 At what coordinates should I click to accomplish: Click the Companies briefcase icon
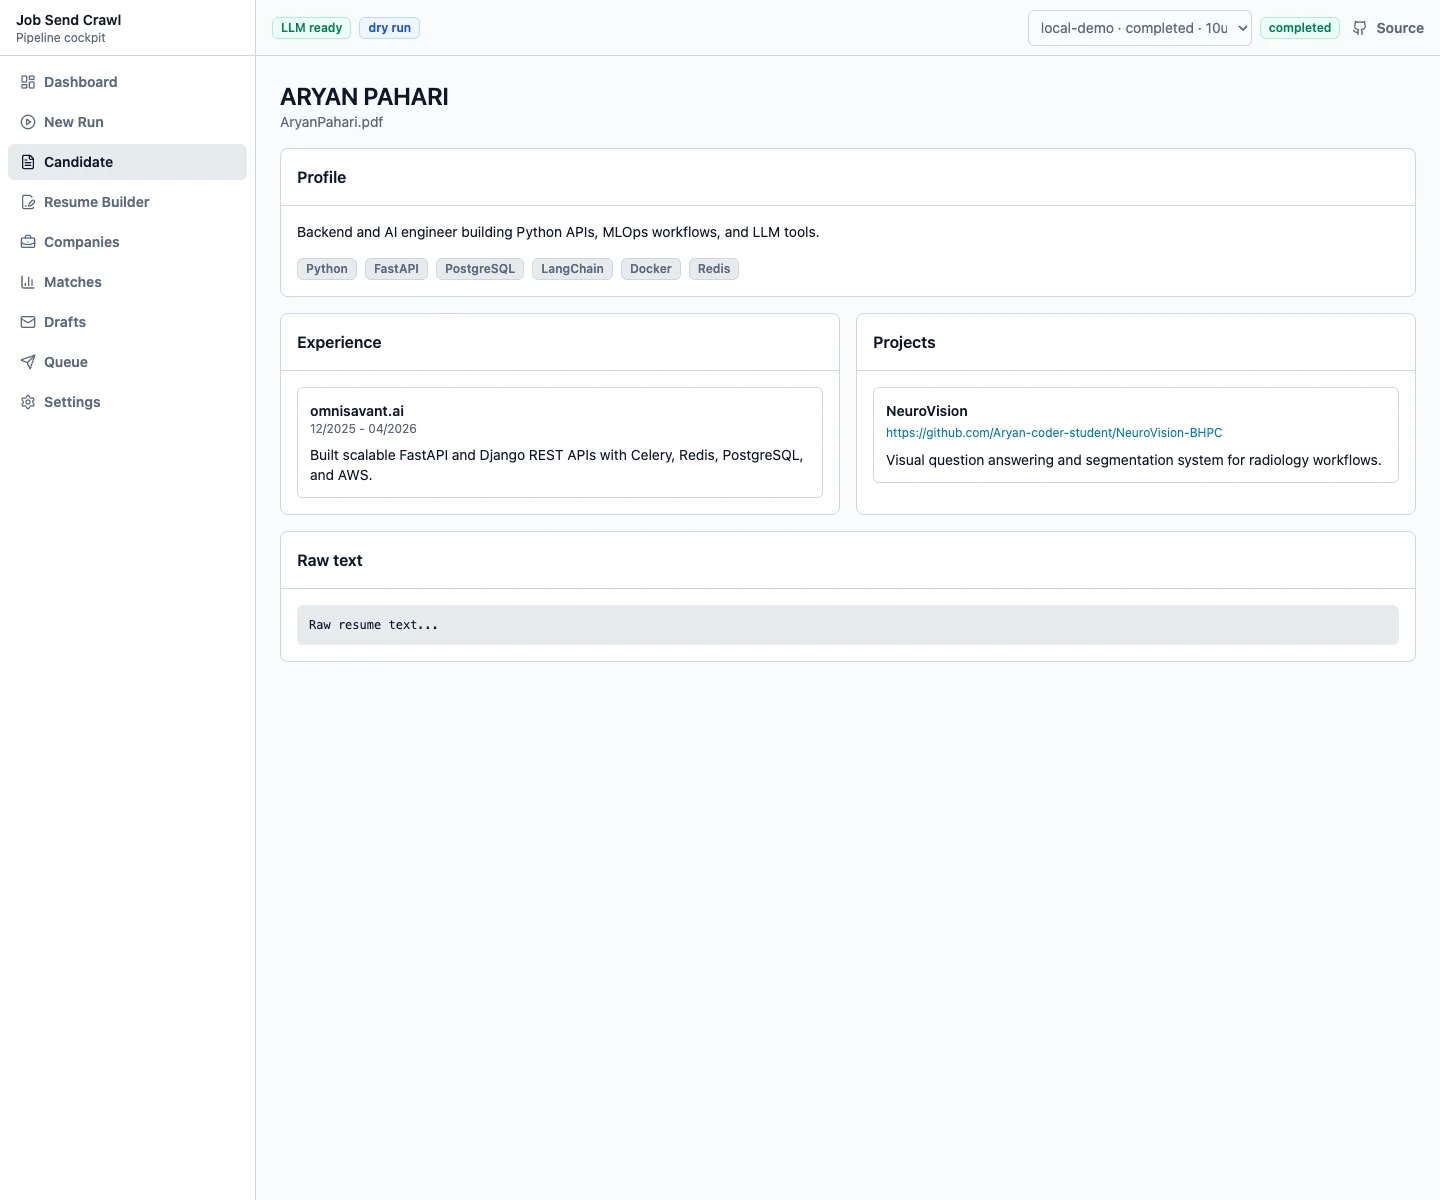(x=28, y=242)
